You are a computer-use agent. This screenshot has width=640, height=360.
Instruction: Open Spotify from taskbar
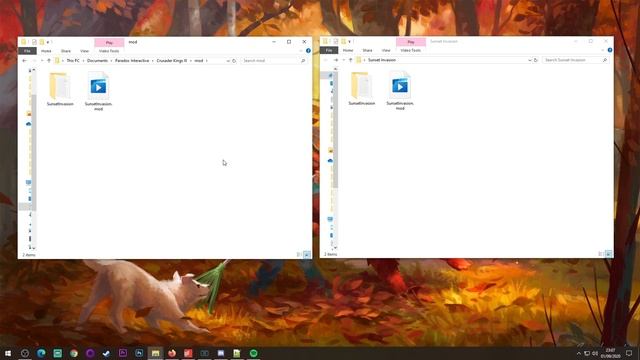click(253, 353)
